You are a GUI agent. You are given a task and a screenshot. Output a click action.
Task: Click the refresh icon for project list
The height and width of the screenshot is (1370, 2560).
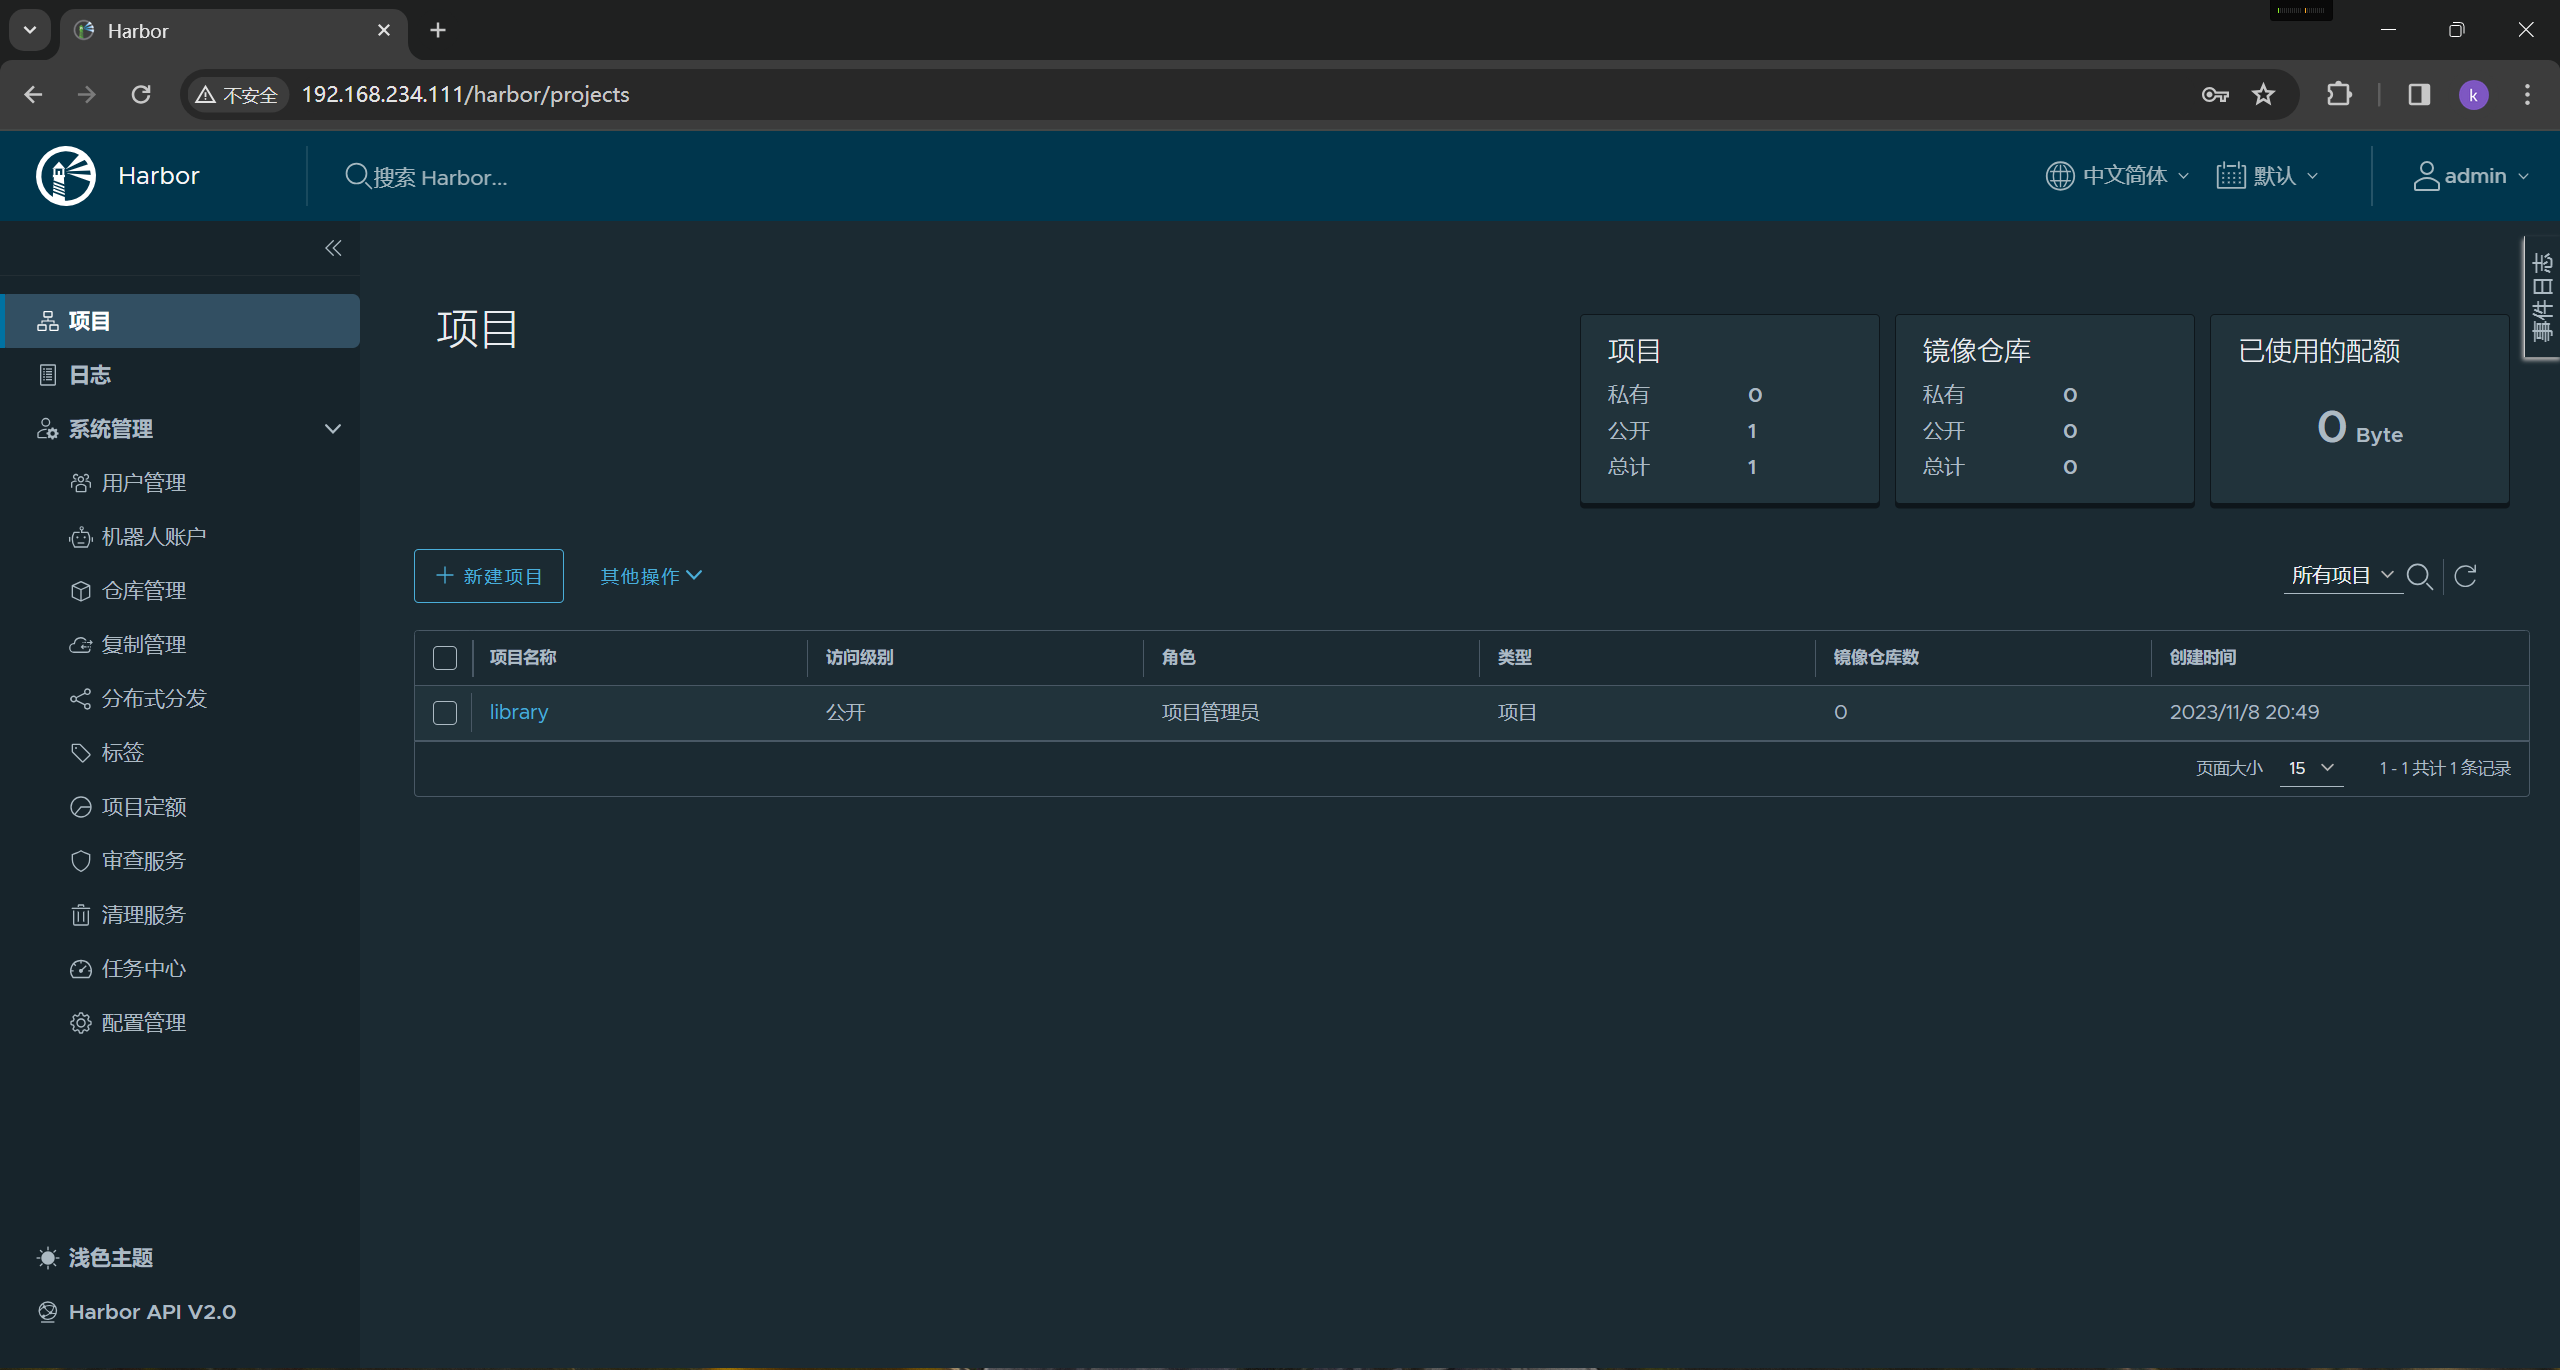(2465, 576)
